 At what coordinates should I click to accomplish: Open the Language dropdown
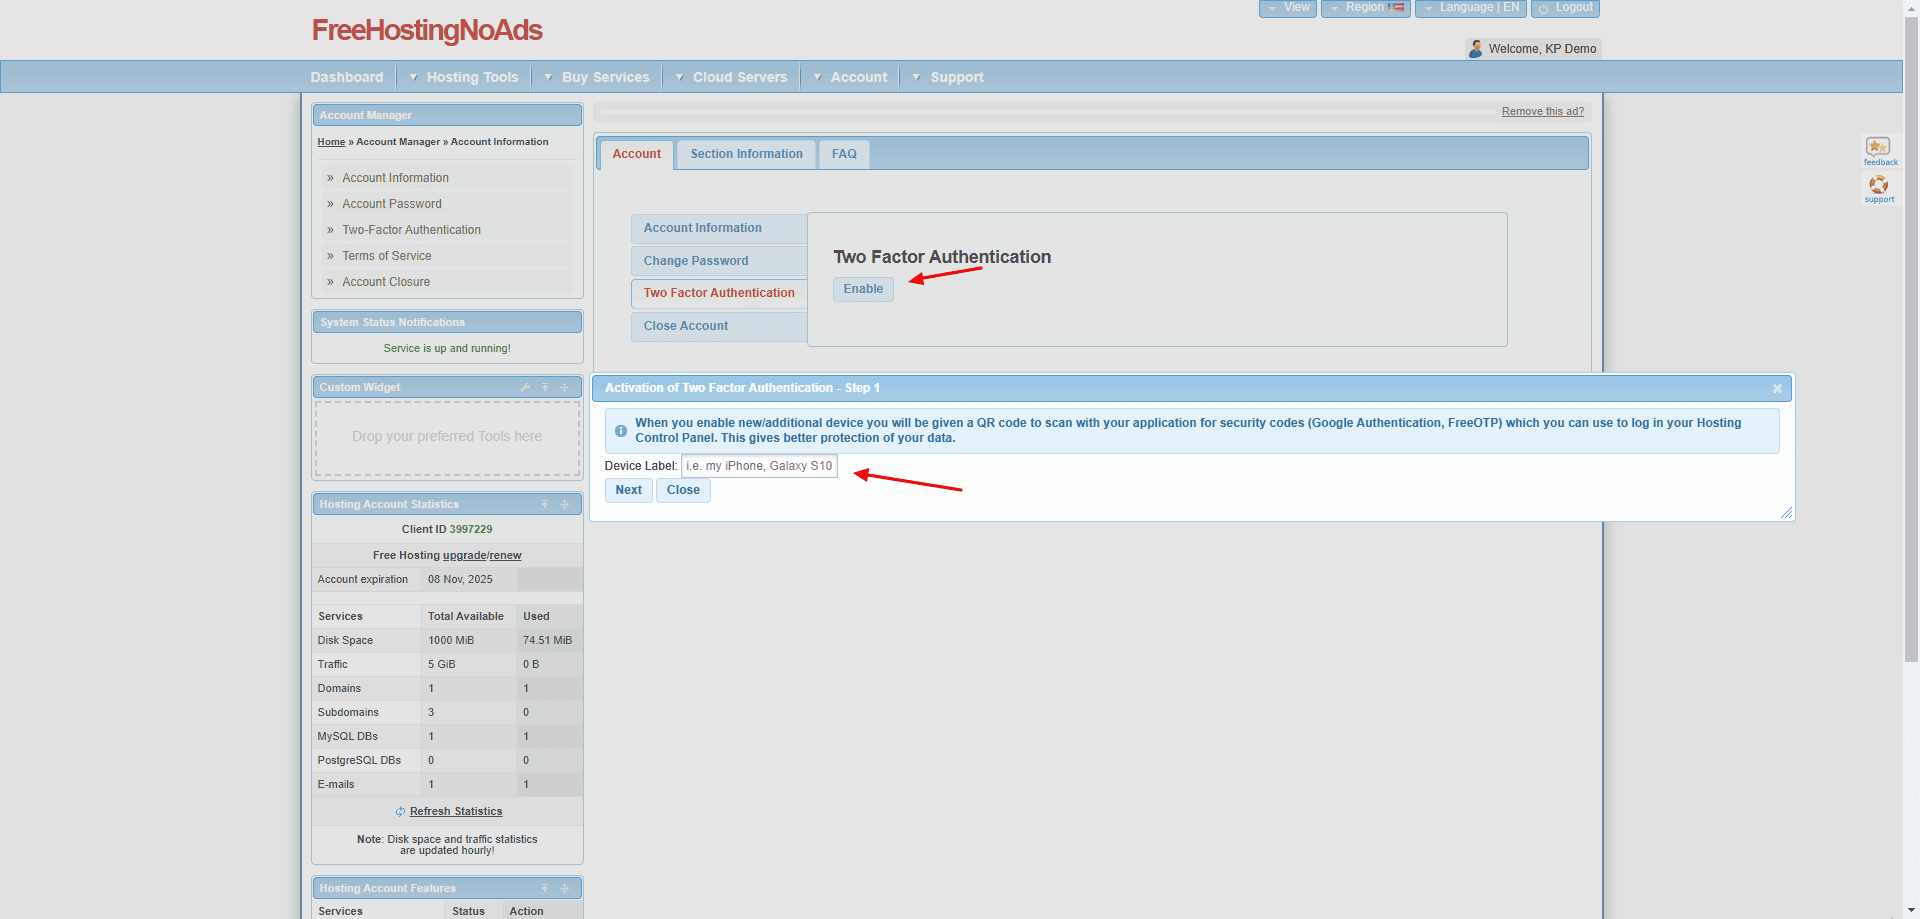coord(1470,8)
